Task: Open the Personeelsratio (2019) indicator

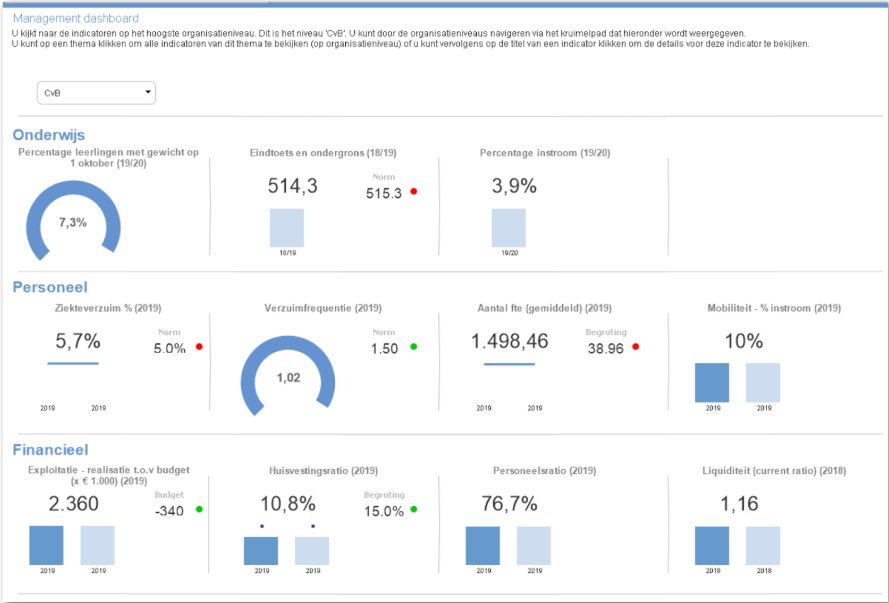Action: pos(545,470)
